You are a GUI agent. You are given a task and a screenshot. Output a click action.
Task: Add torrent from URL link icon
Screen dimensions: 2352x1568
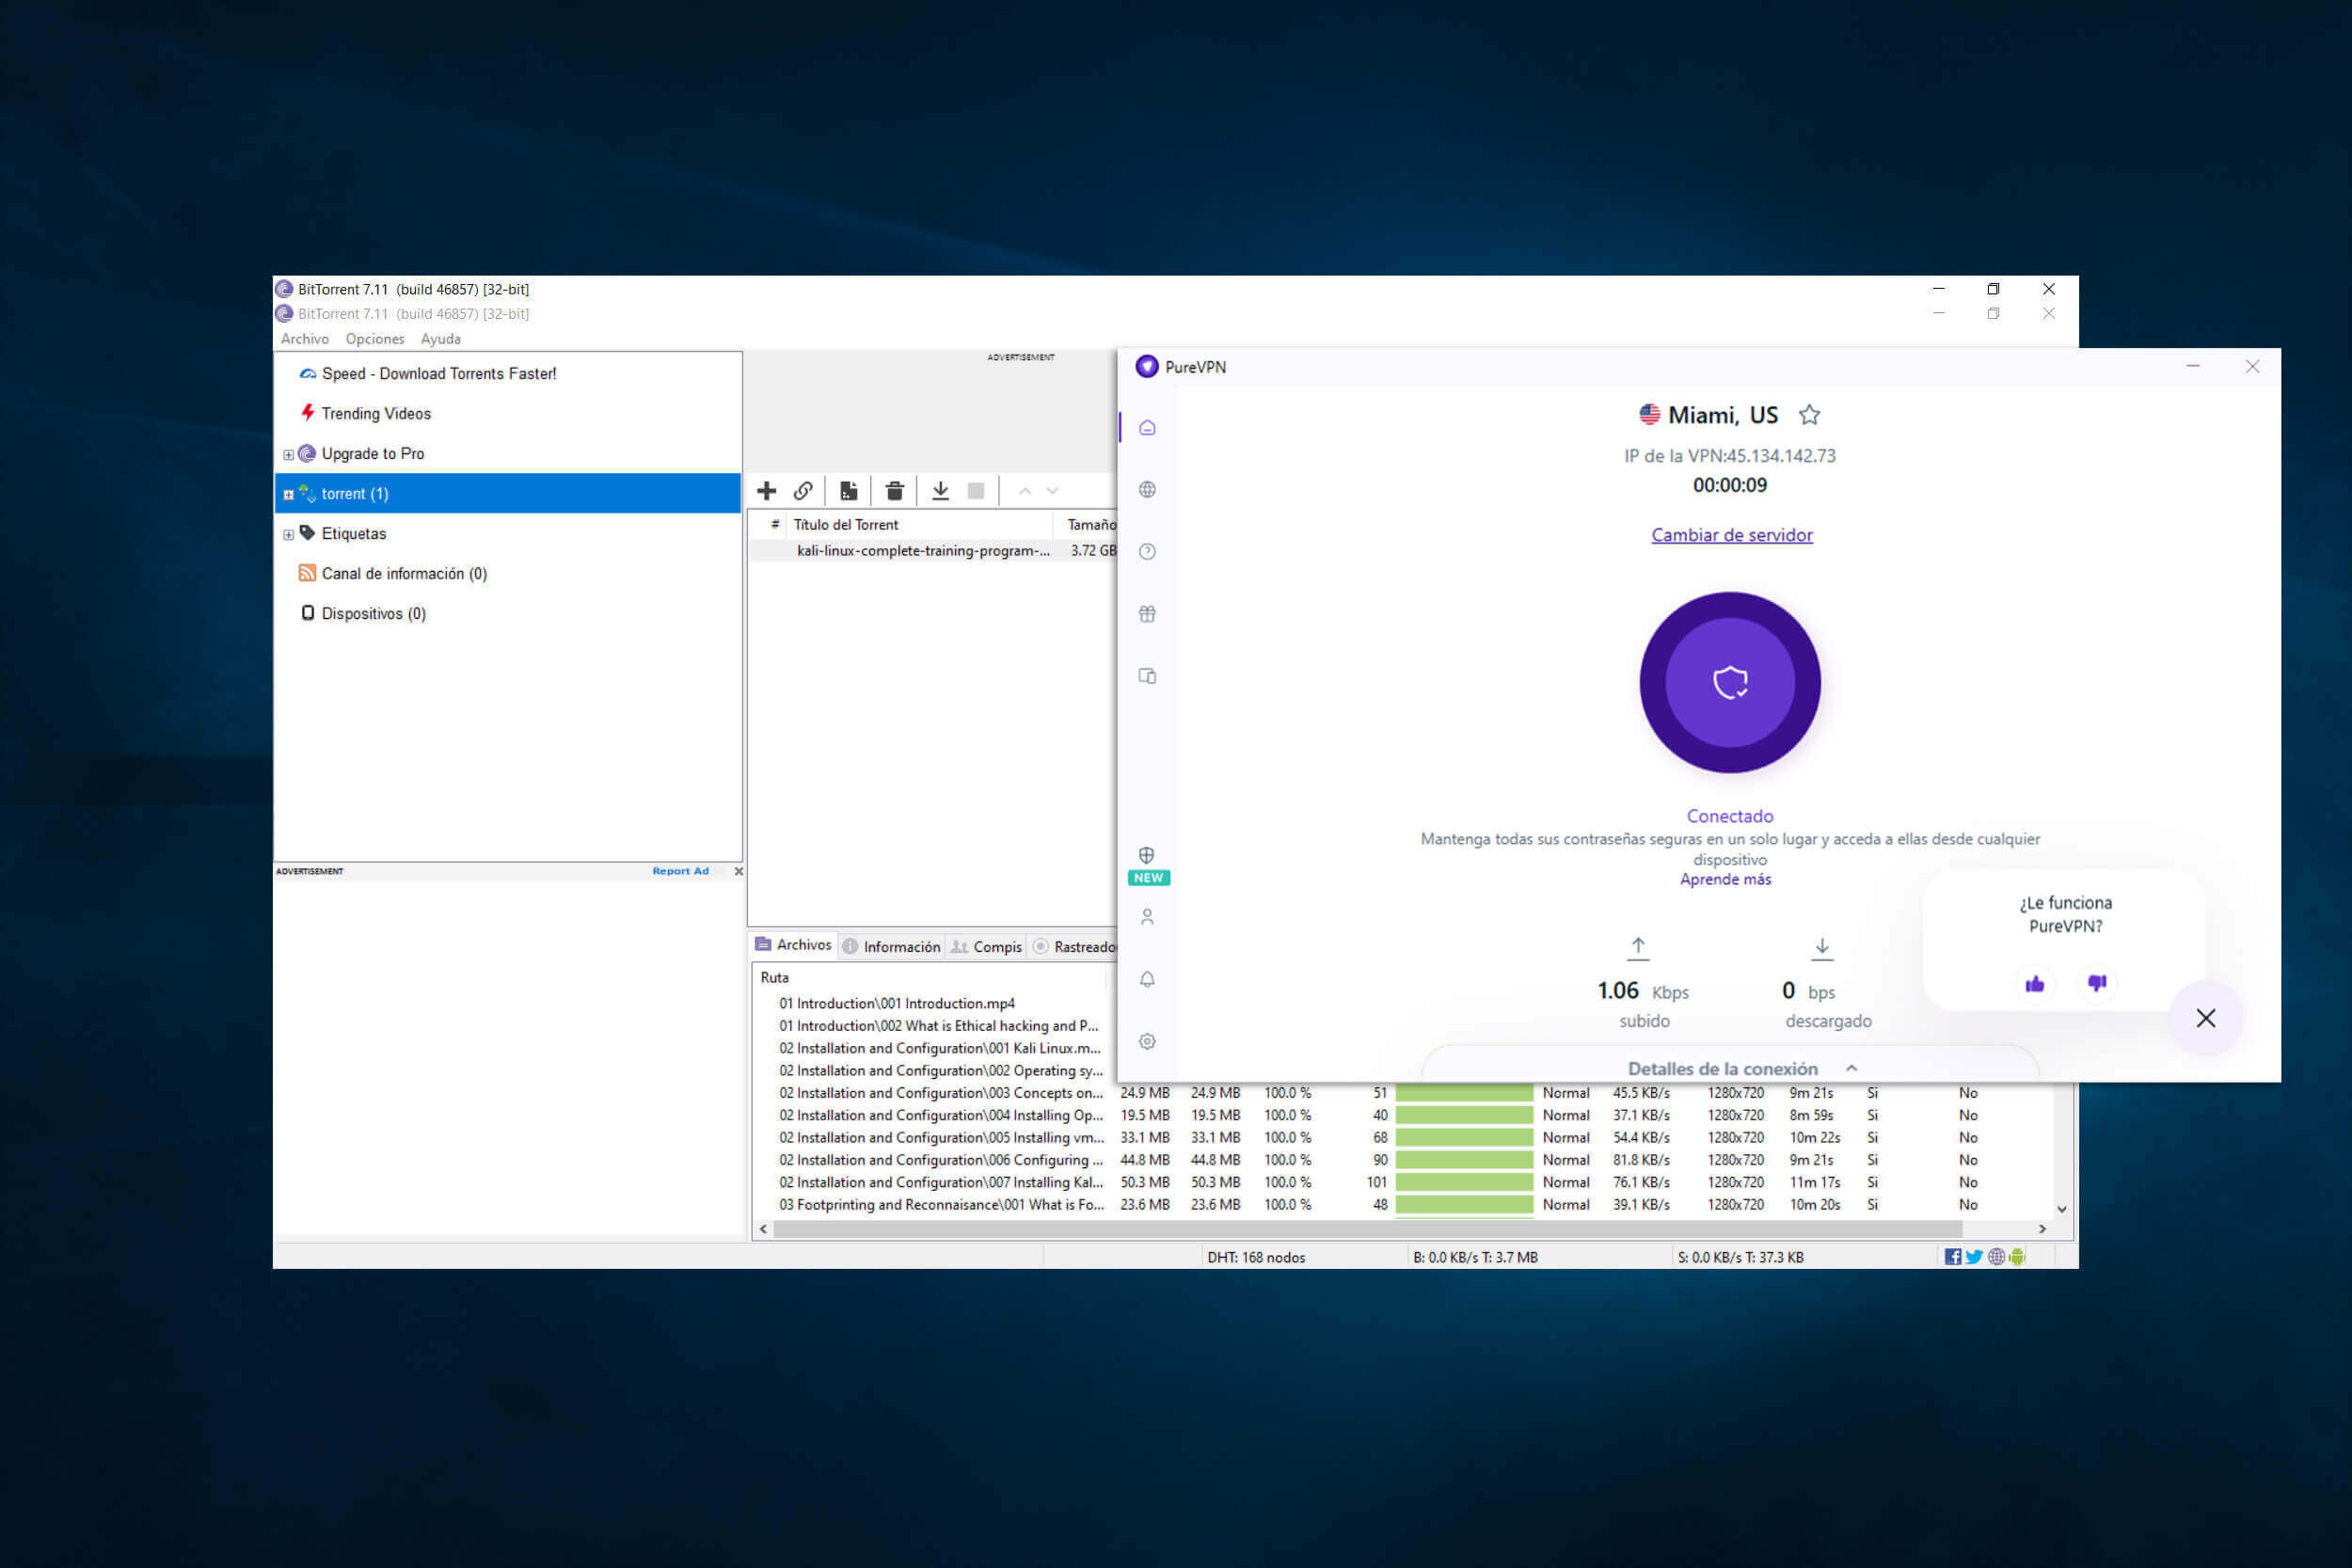[803, 491]
